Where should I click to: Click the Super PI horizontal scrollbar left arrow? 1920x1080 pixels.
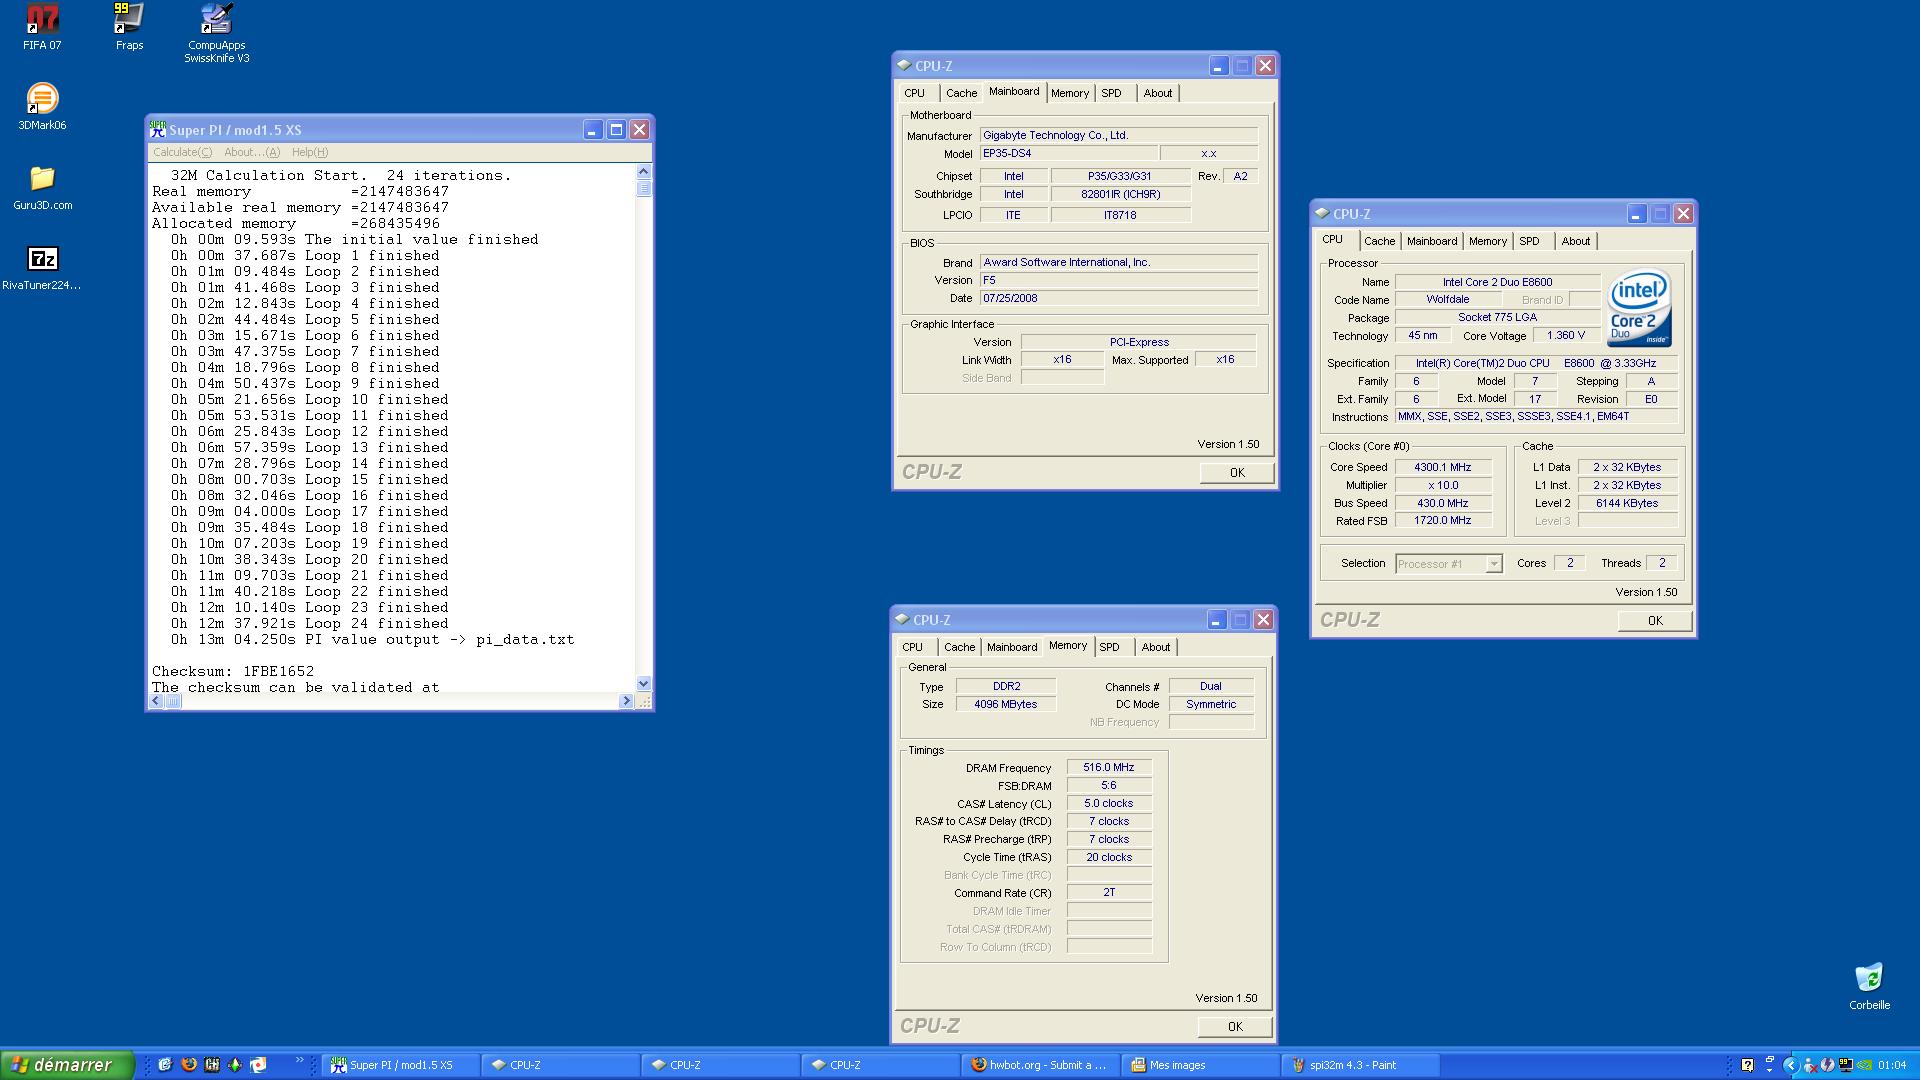(155, 701)
